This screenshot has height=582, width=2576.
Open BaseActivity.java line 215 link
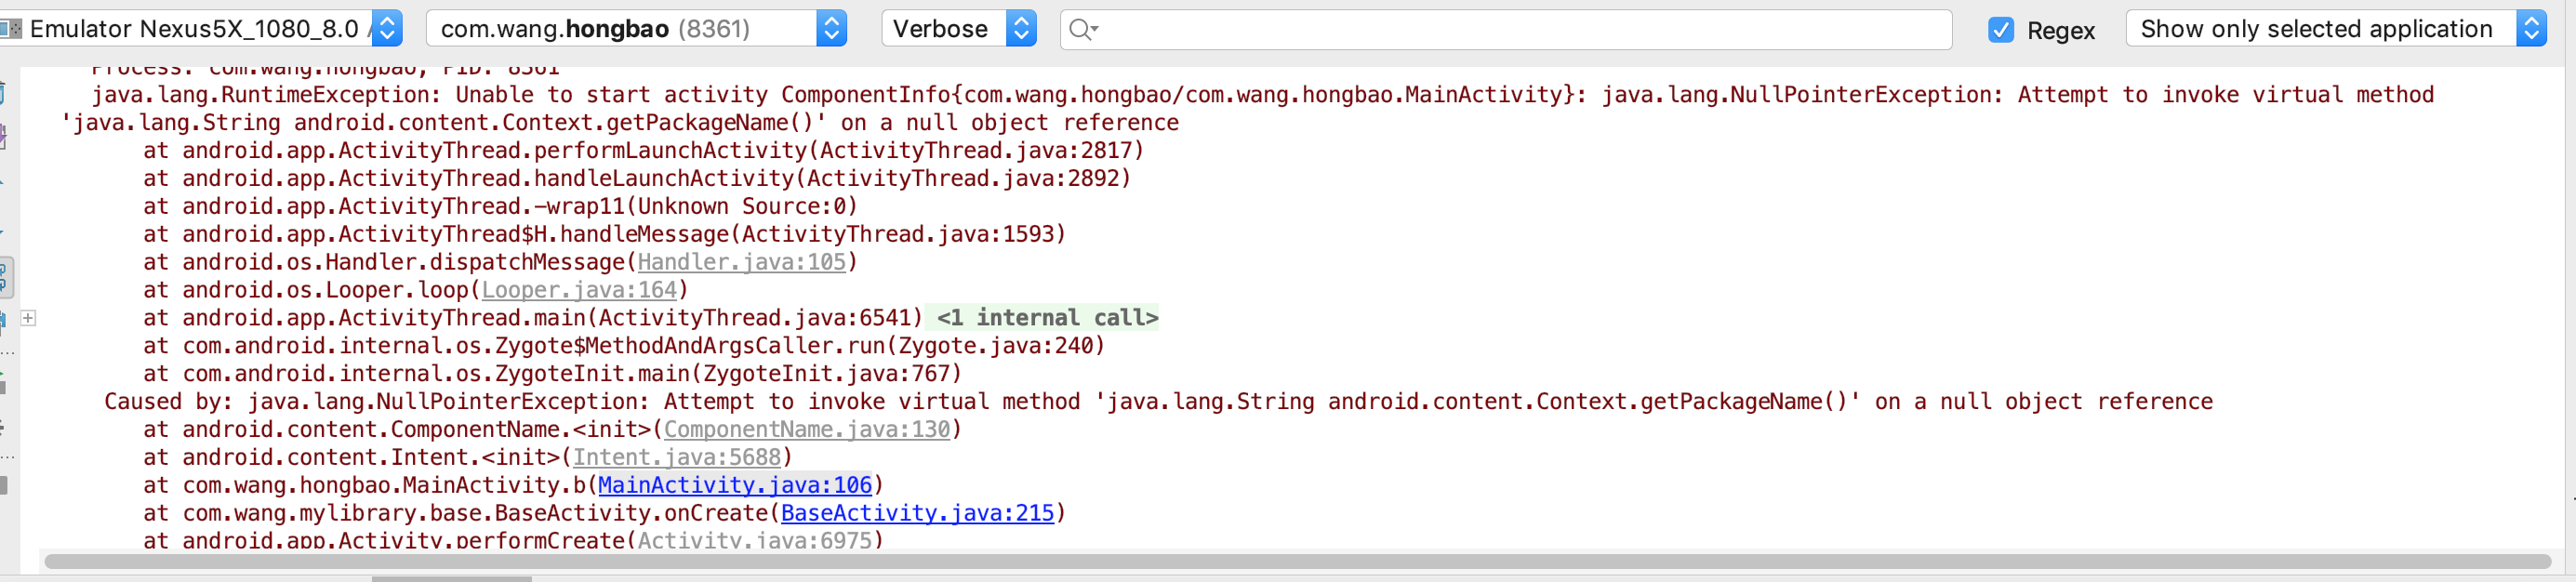coord(920,513)
